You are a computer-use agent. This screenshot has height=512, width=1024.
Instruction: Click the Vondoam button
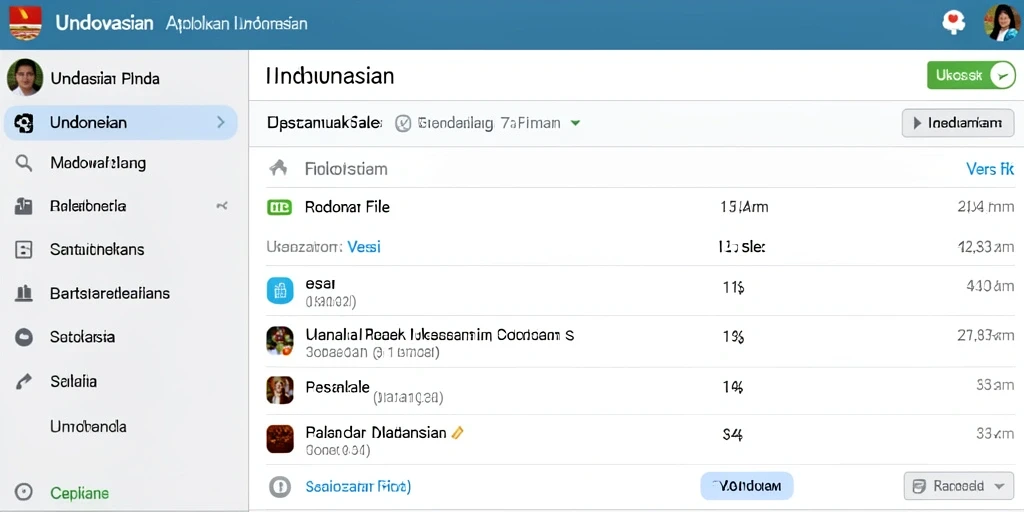pos(746,486)
